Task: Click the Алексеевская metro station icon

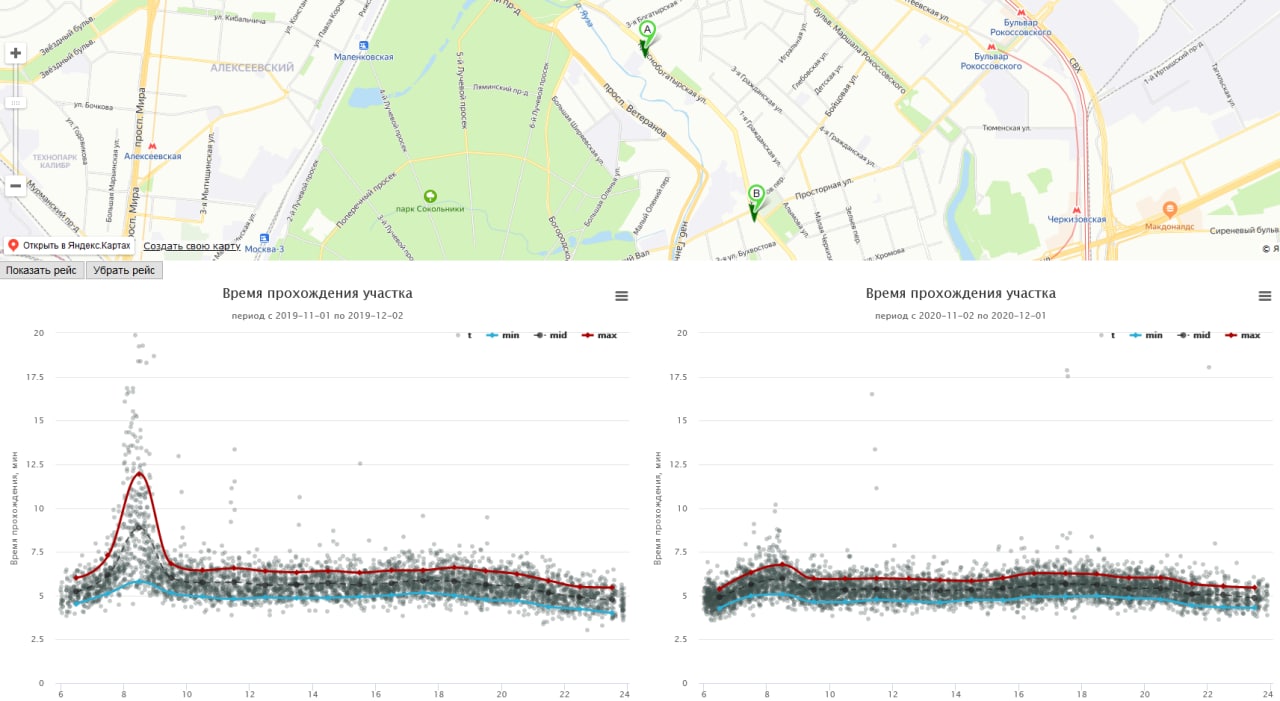Action: click(x=153, y=146)
